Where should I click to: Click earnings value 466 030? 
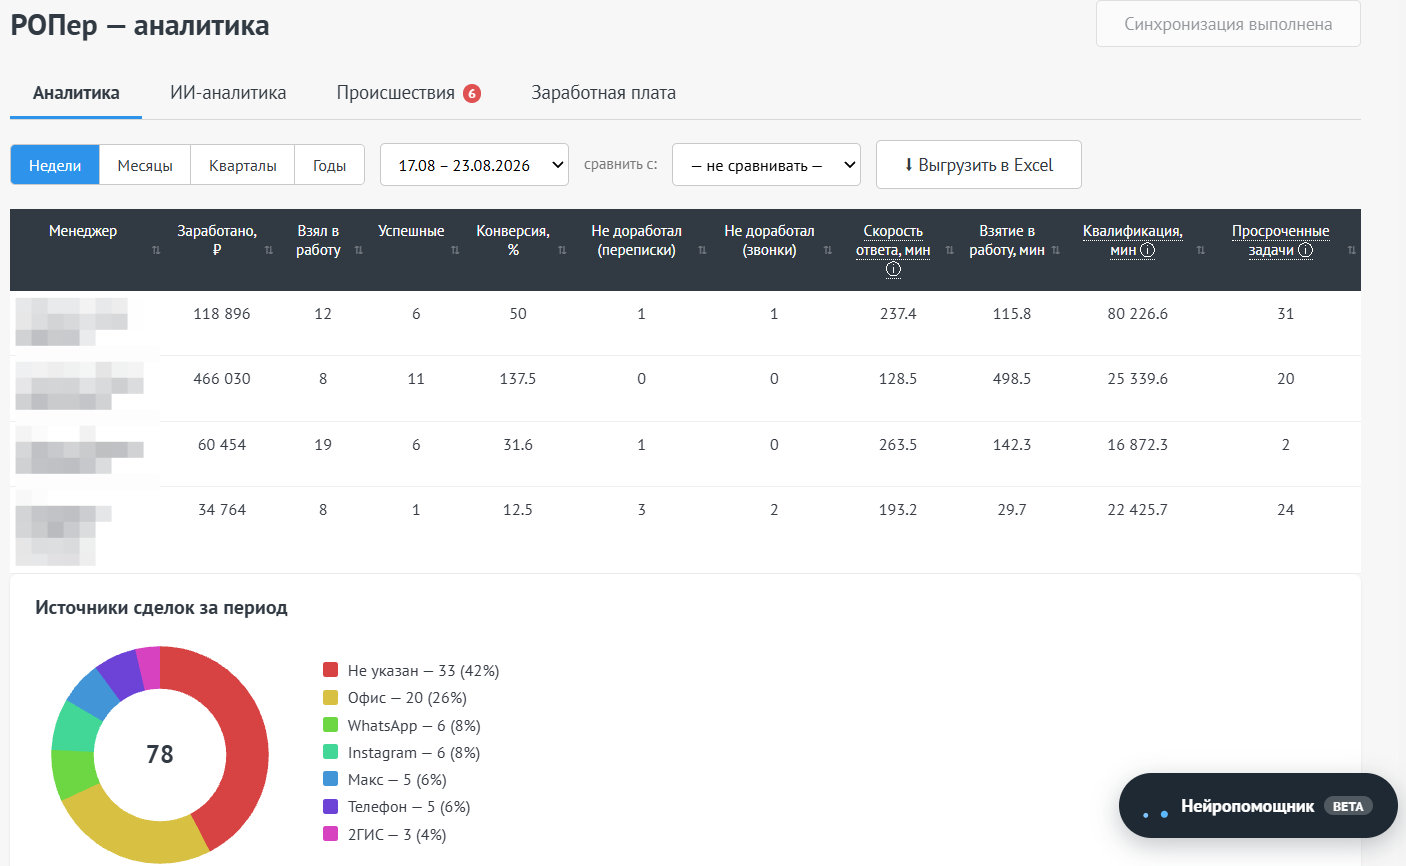point(222,379)
